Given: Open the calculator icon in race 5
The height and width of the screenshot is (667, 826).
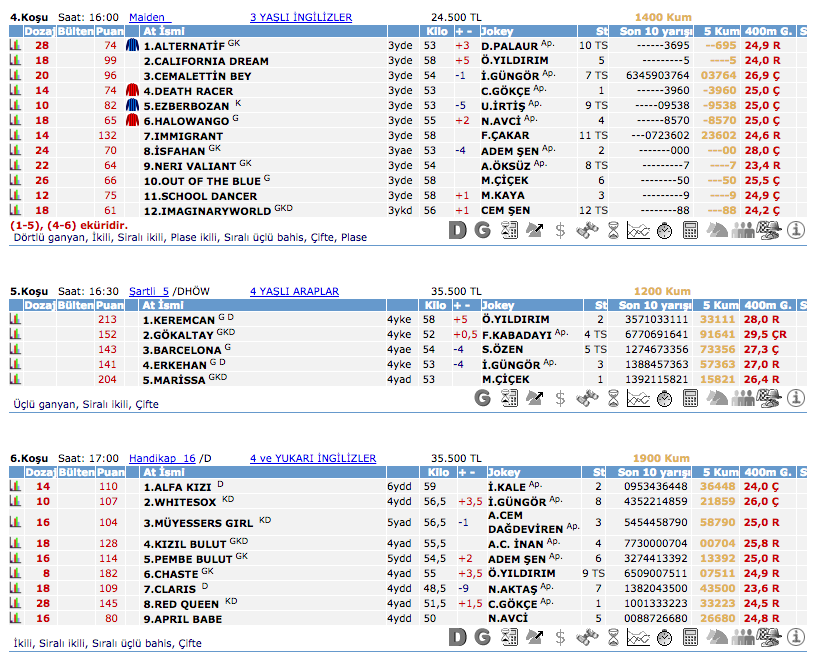Looking at the screenshot, I should (690, 398).
